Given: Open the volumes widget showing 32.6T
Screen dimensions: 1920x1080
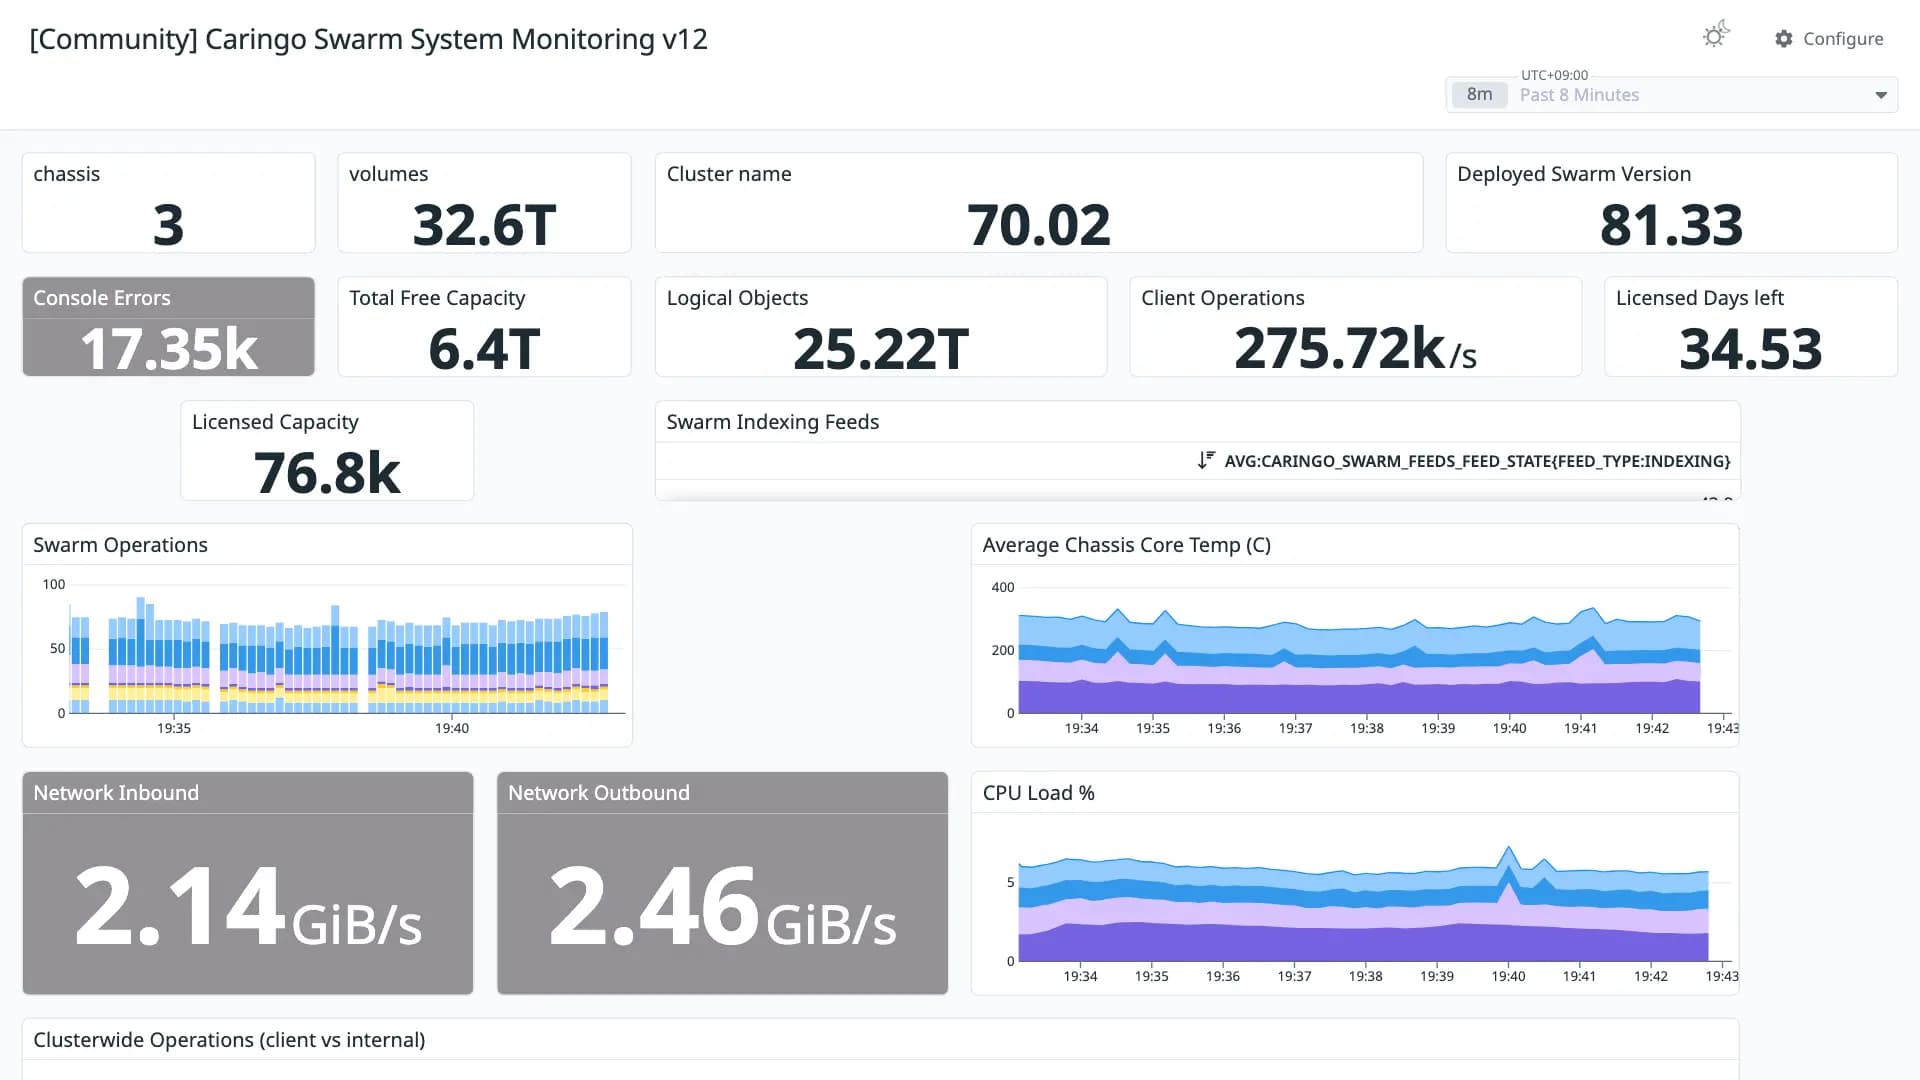Looking at the screenshot, I should [484, 203].
